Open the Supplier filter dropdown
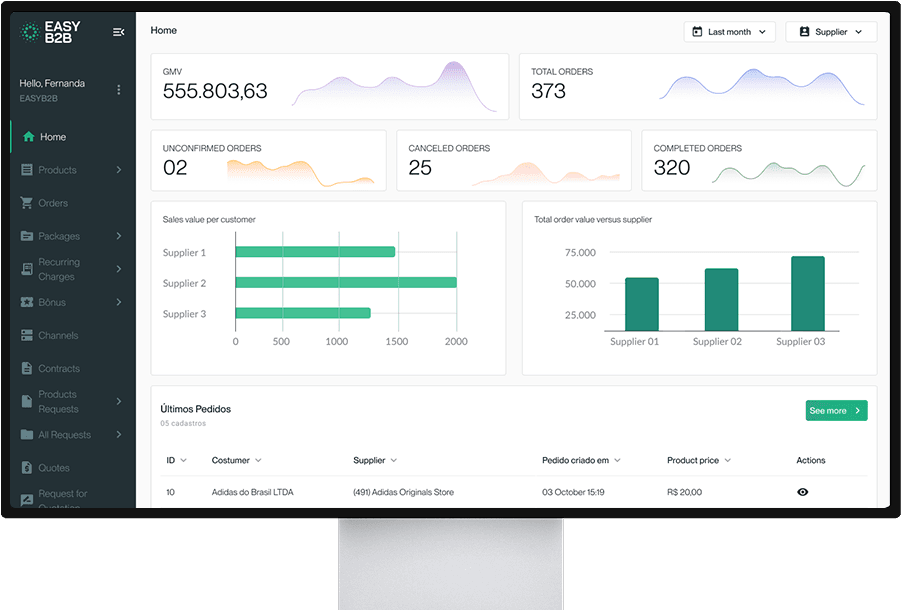The height and width of the screenshot is (610, 901). (x=831, y=32)
